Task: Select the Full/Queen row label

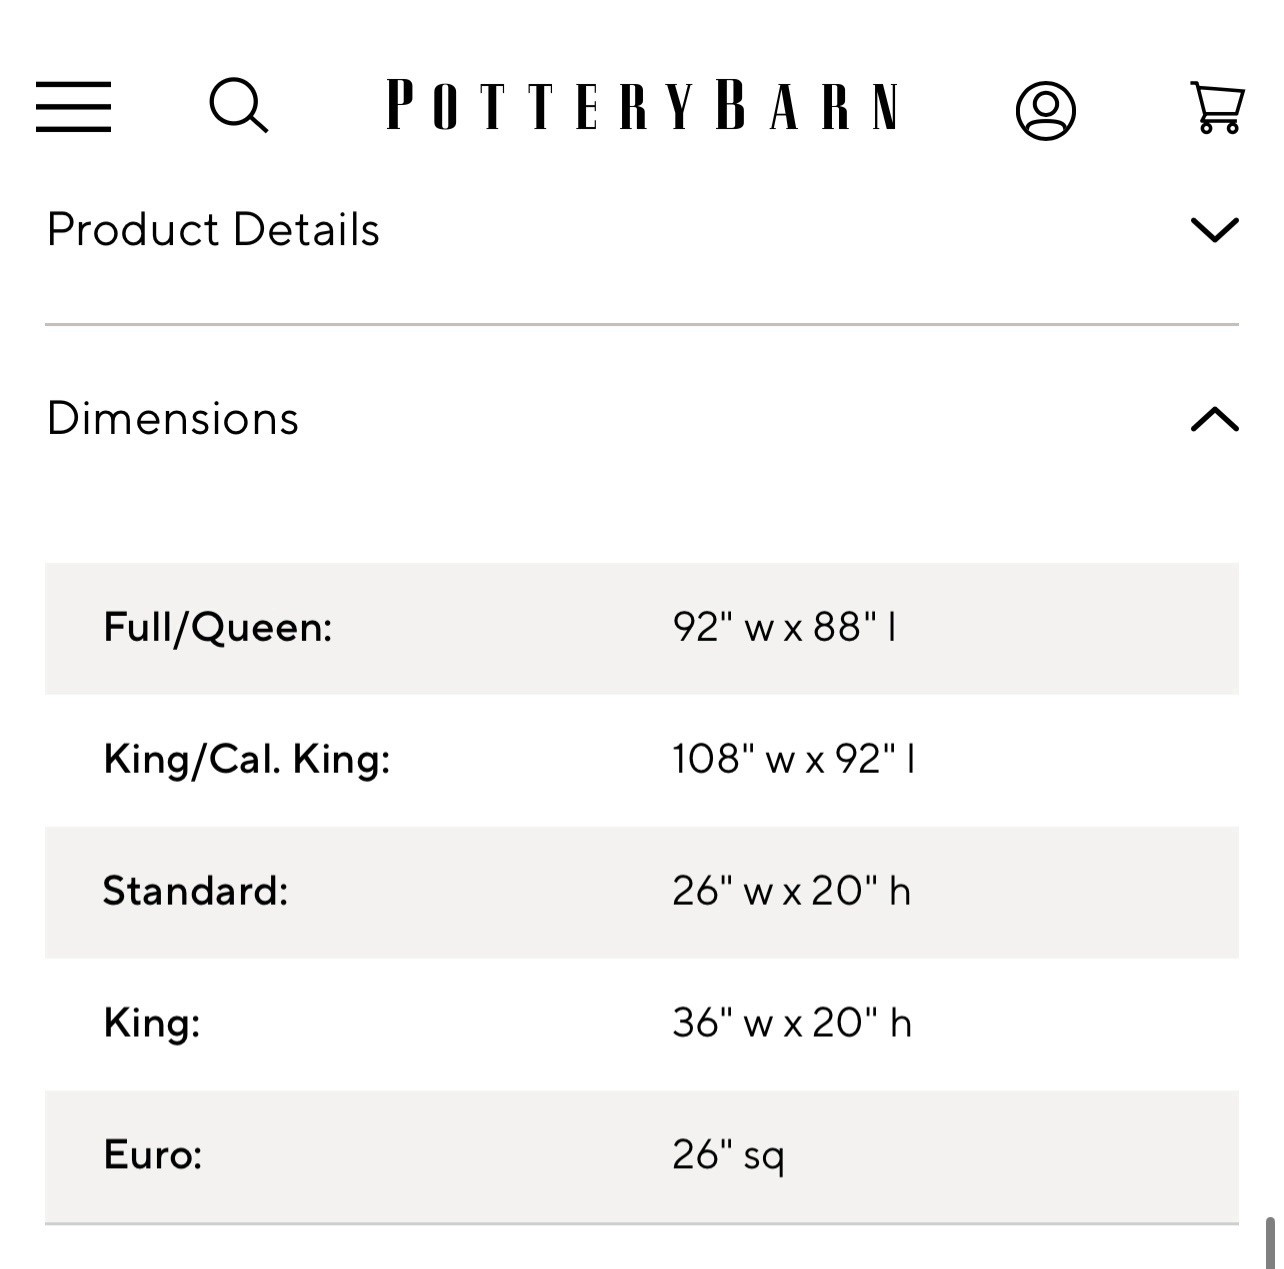Action: point(218,628)
